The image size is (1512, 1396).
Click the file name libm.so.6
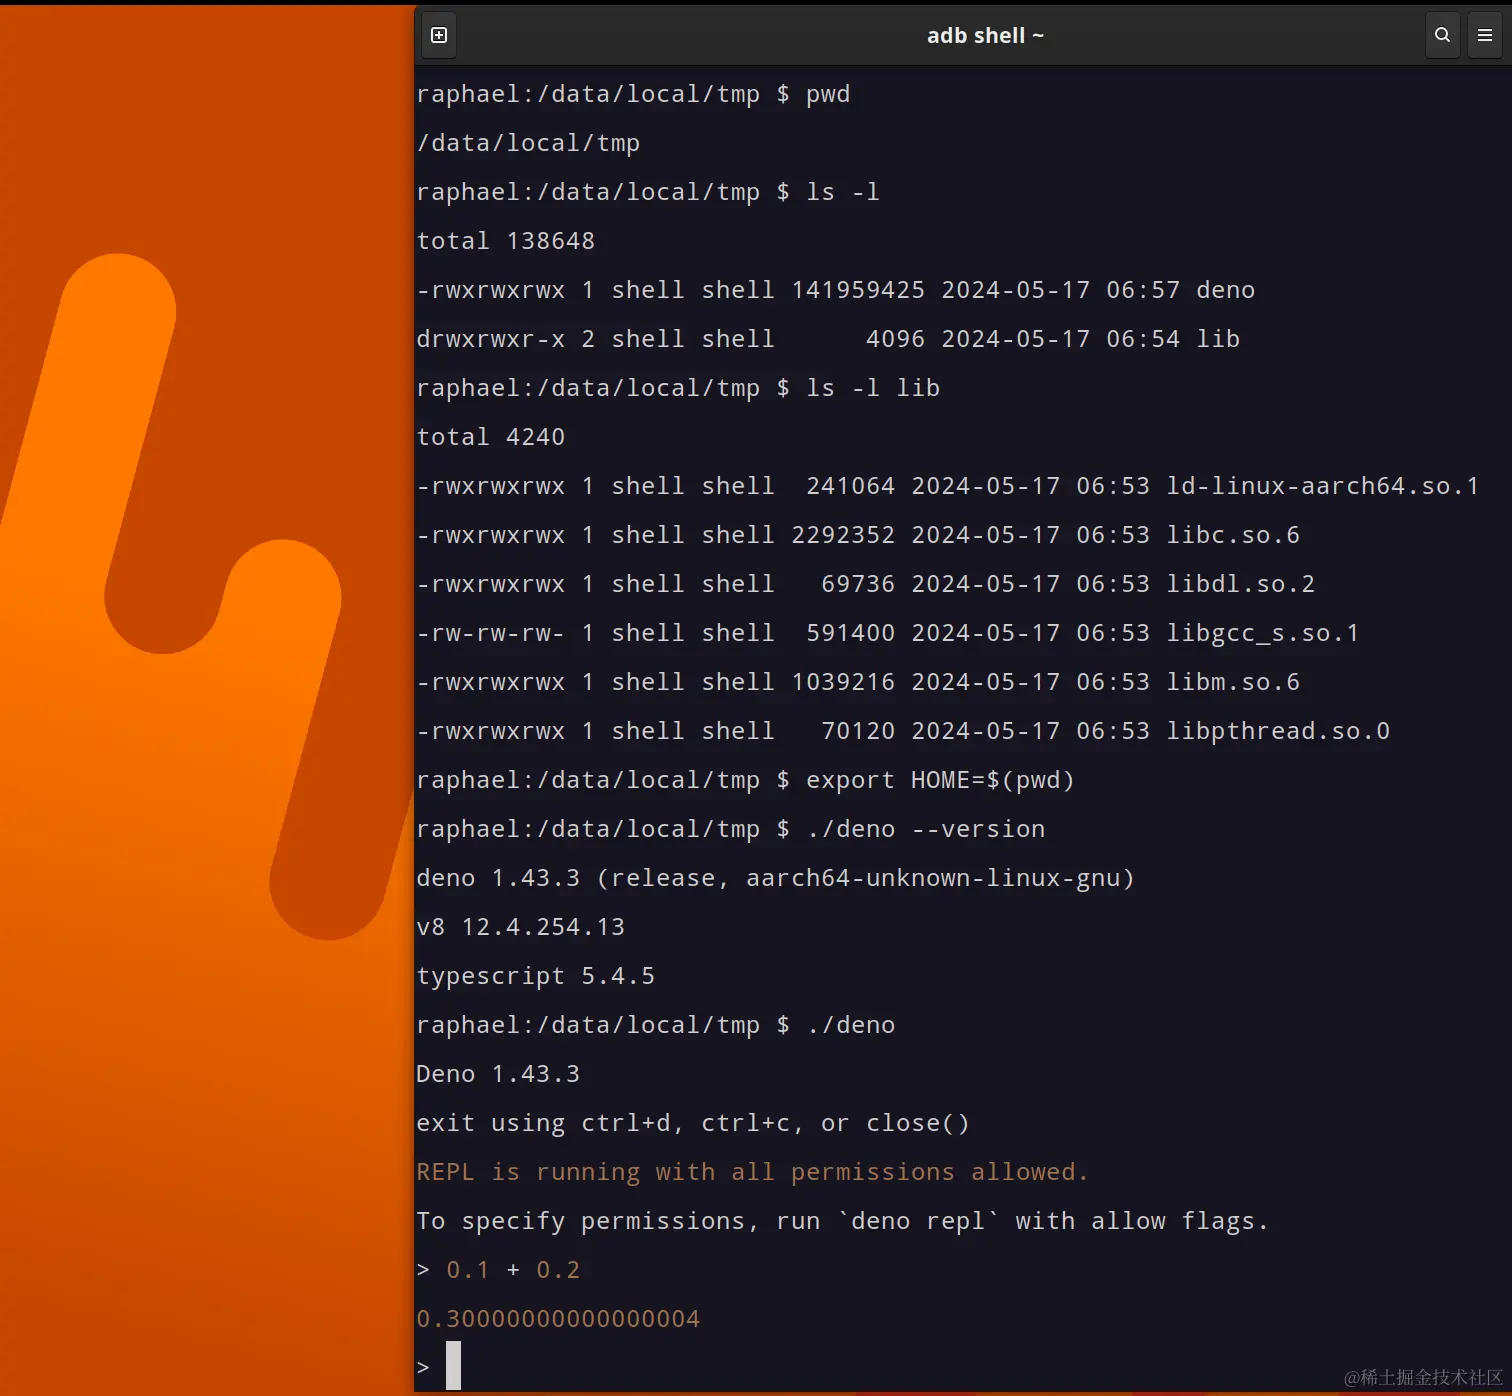tap(1233, 682)
